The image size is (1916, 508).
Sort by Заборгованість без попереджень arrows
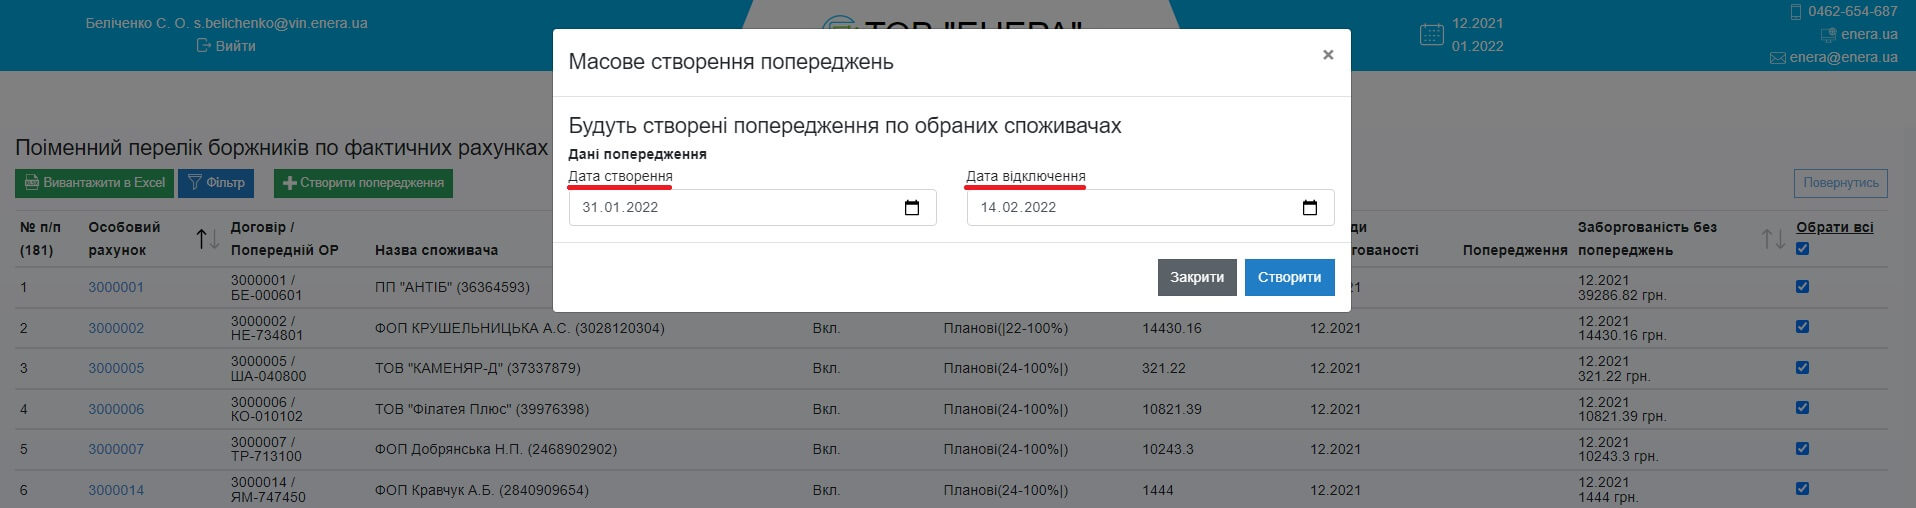pos(1772,239)
